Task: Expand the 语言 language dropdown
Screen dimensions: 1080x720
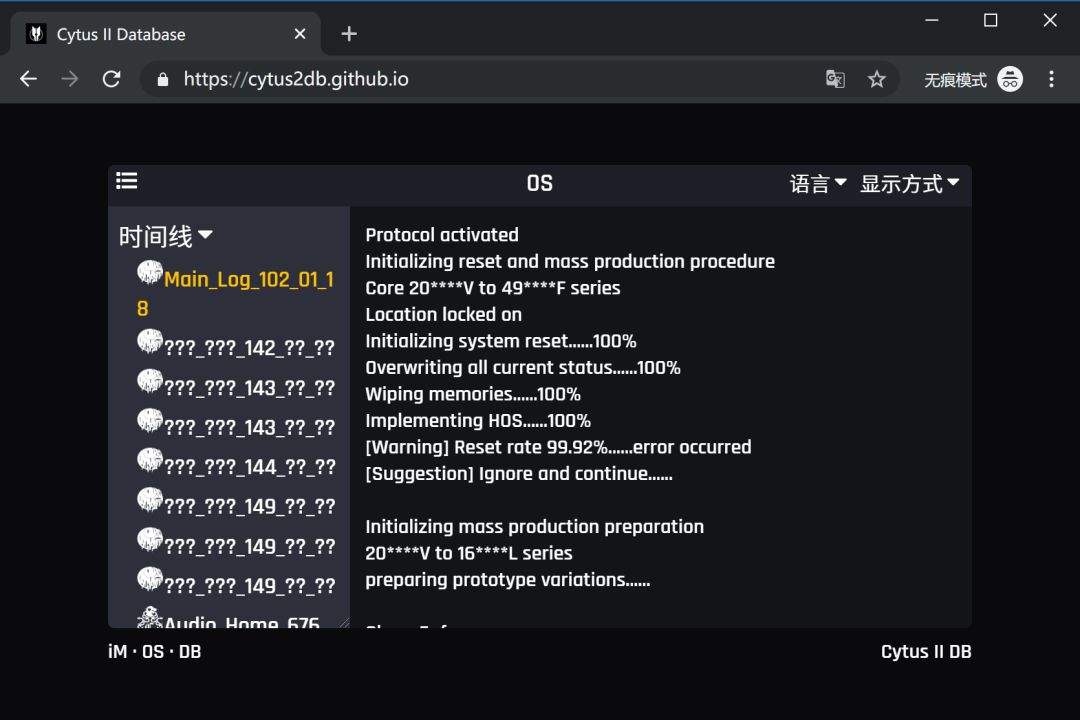Action: (x=818, y=184)
